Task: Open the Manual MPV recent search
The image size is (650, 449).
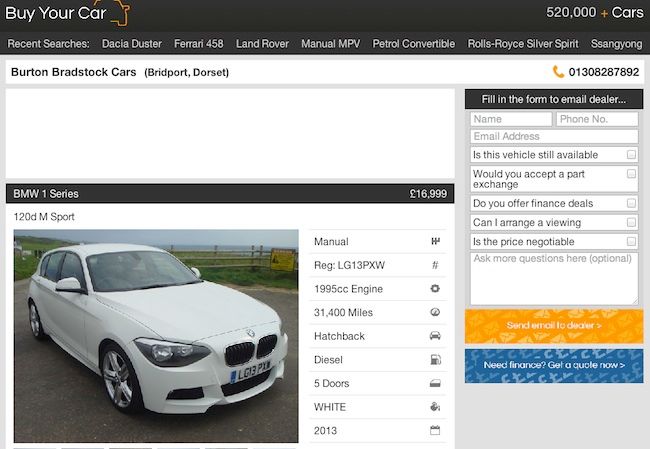Action: tap(331, 44)
